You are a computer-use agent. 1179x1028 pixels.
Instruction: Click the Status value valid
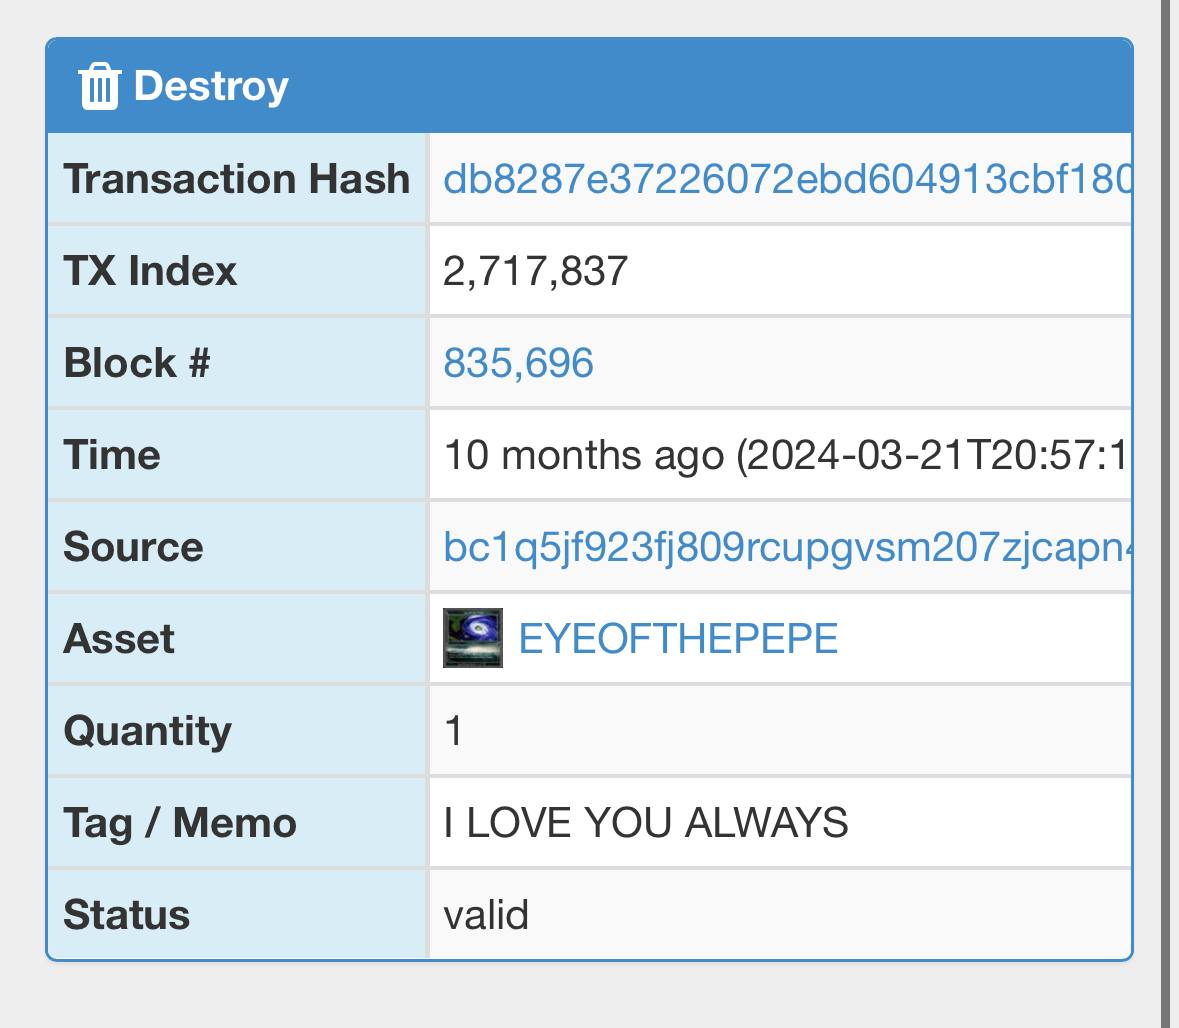(486, 914)
